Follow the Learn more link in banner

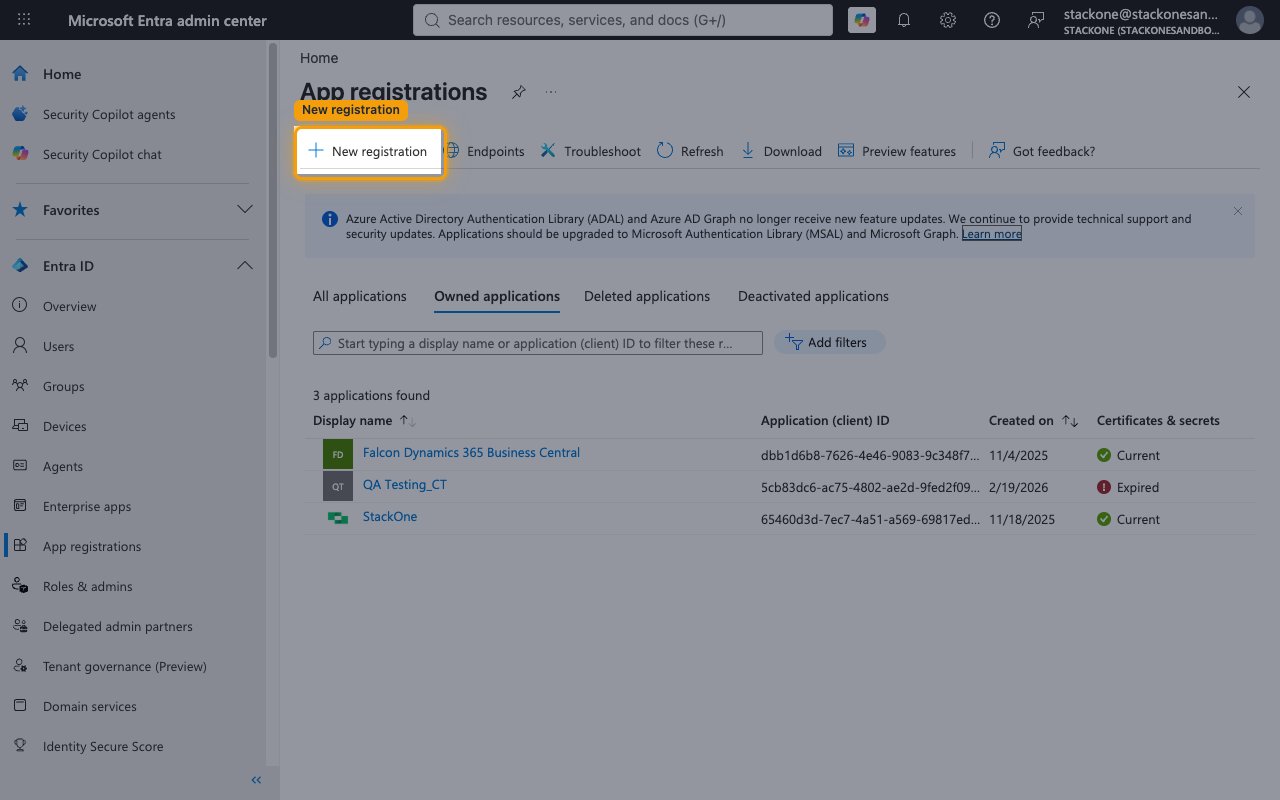click(991, 233)
